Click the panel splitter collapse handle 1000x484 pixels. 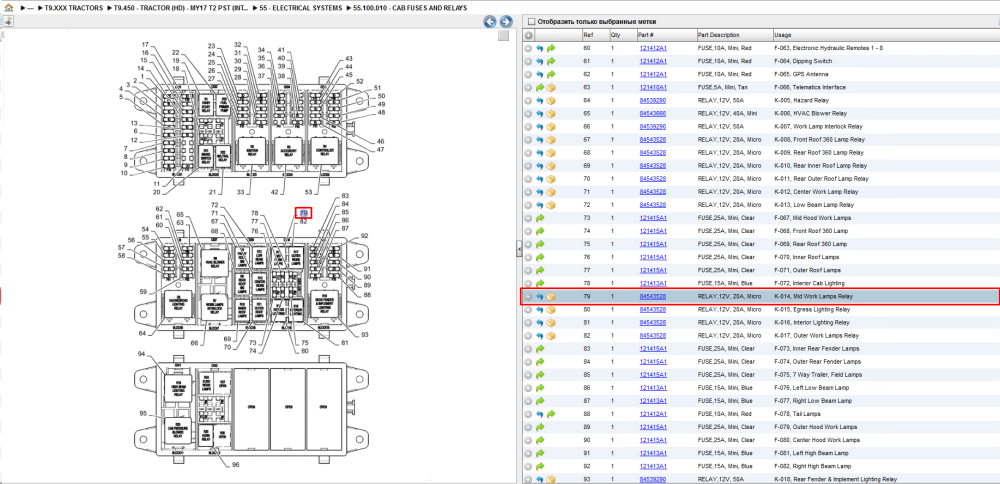[x=518, y=250]
